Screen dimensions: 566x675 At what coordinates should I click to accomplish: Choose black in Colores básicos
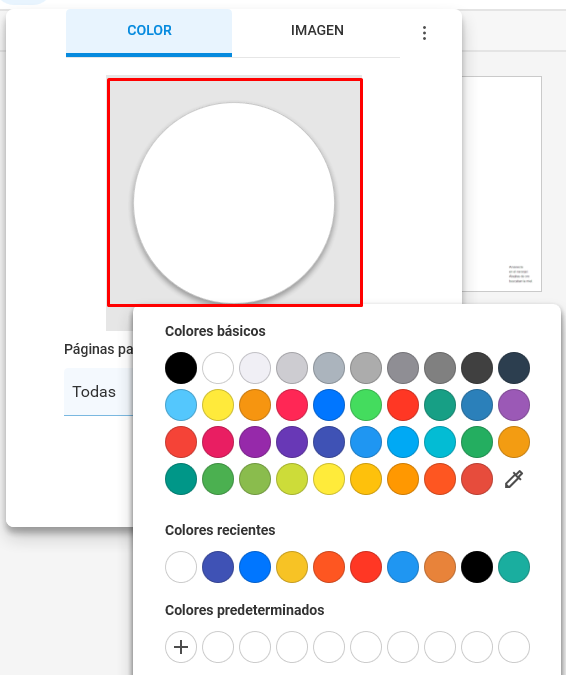tap(181, 368)
